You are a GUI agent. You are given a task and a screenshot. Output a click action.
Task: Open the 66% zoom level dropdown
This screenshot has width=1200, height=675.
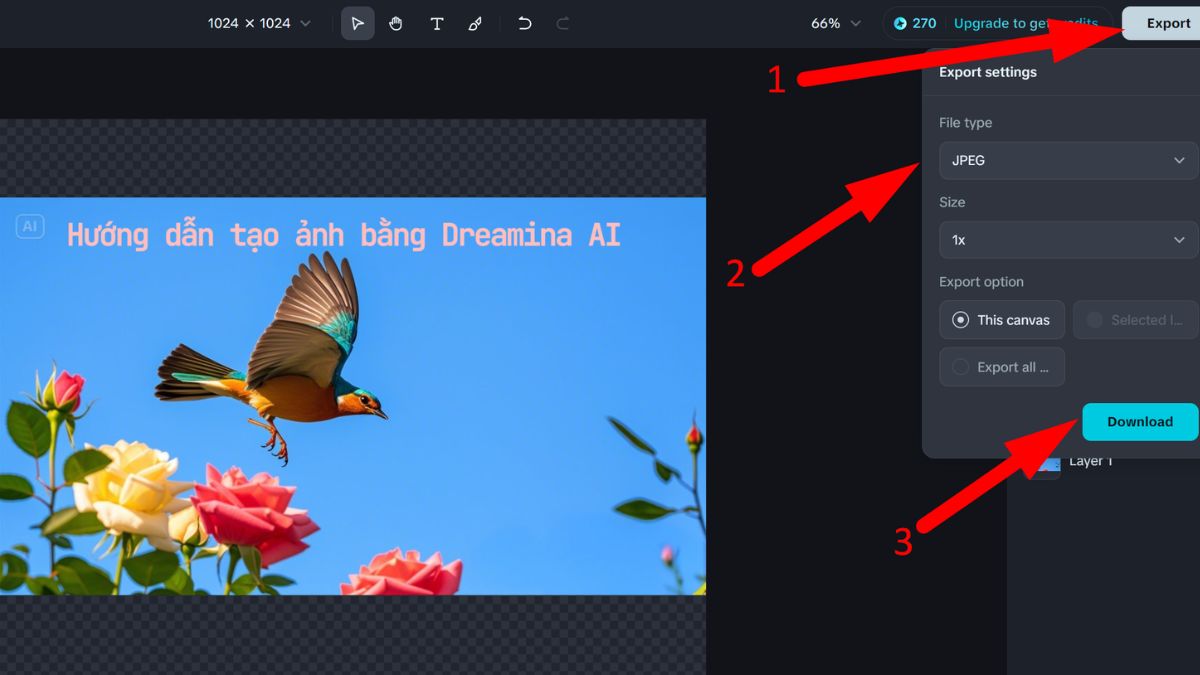click(x=836, y=23)
